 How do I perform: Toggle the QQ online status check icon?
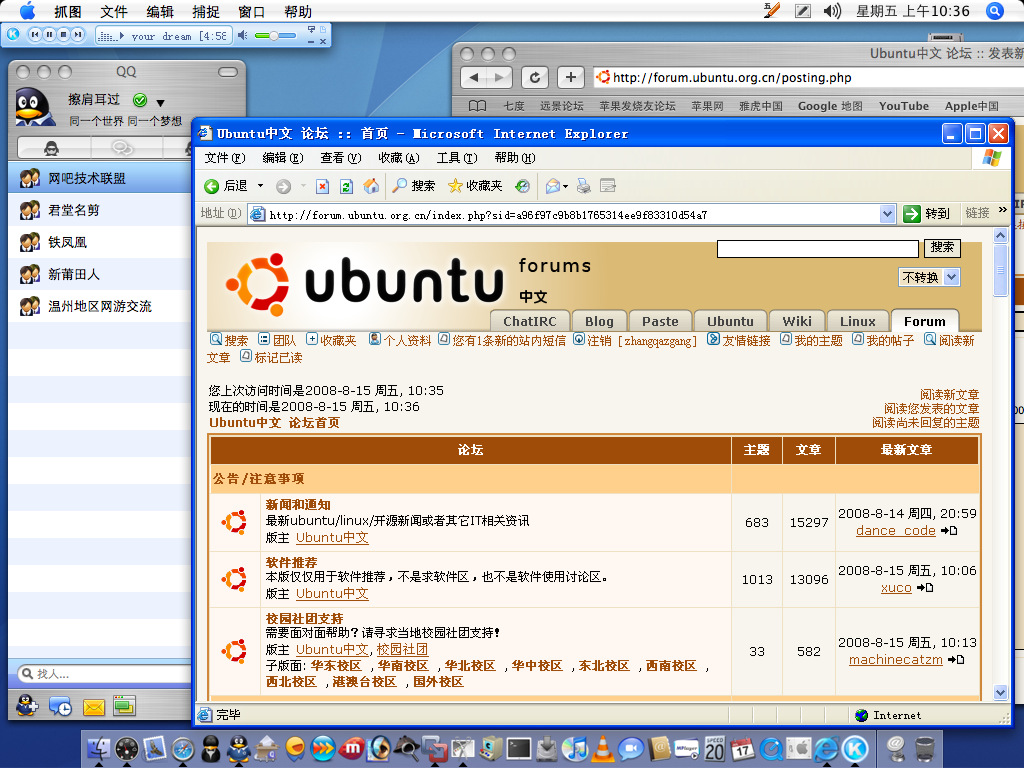140,100
